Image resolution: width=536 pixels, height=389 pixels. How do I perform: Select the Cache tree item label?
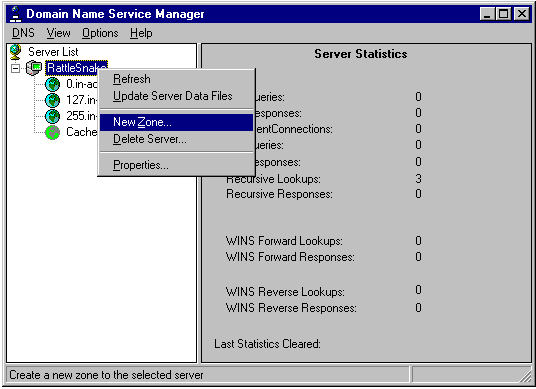coord(82,132)
